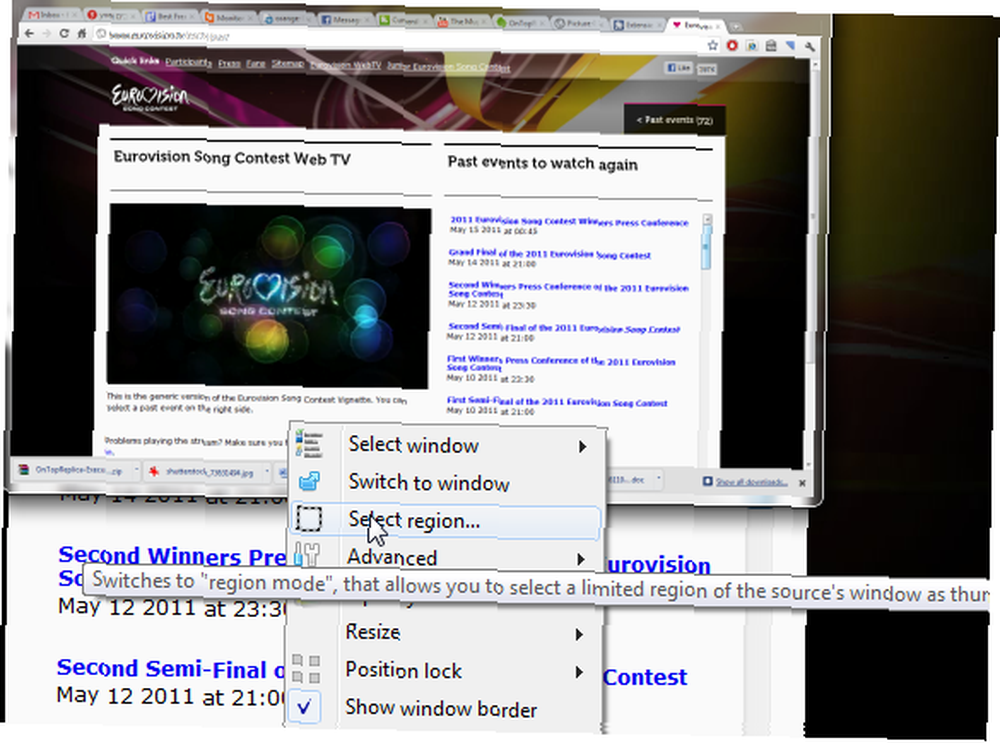Reload the Eurovision page

click(64, 33)
